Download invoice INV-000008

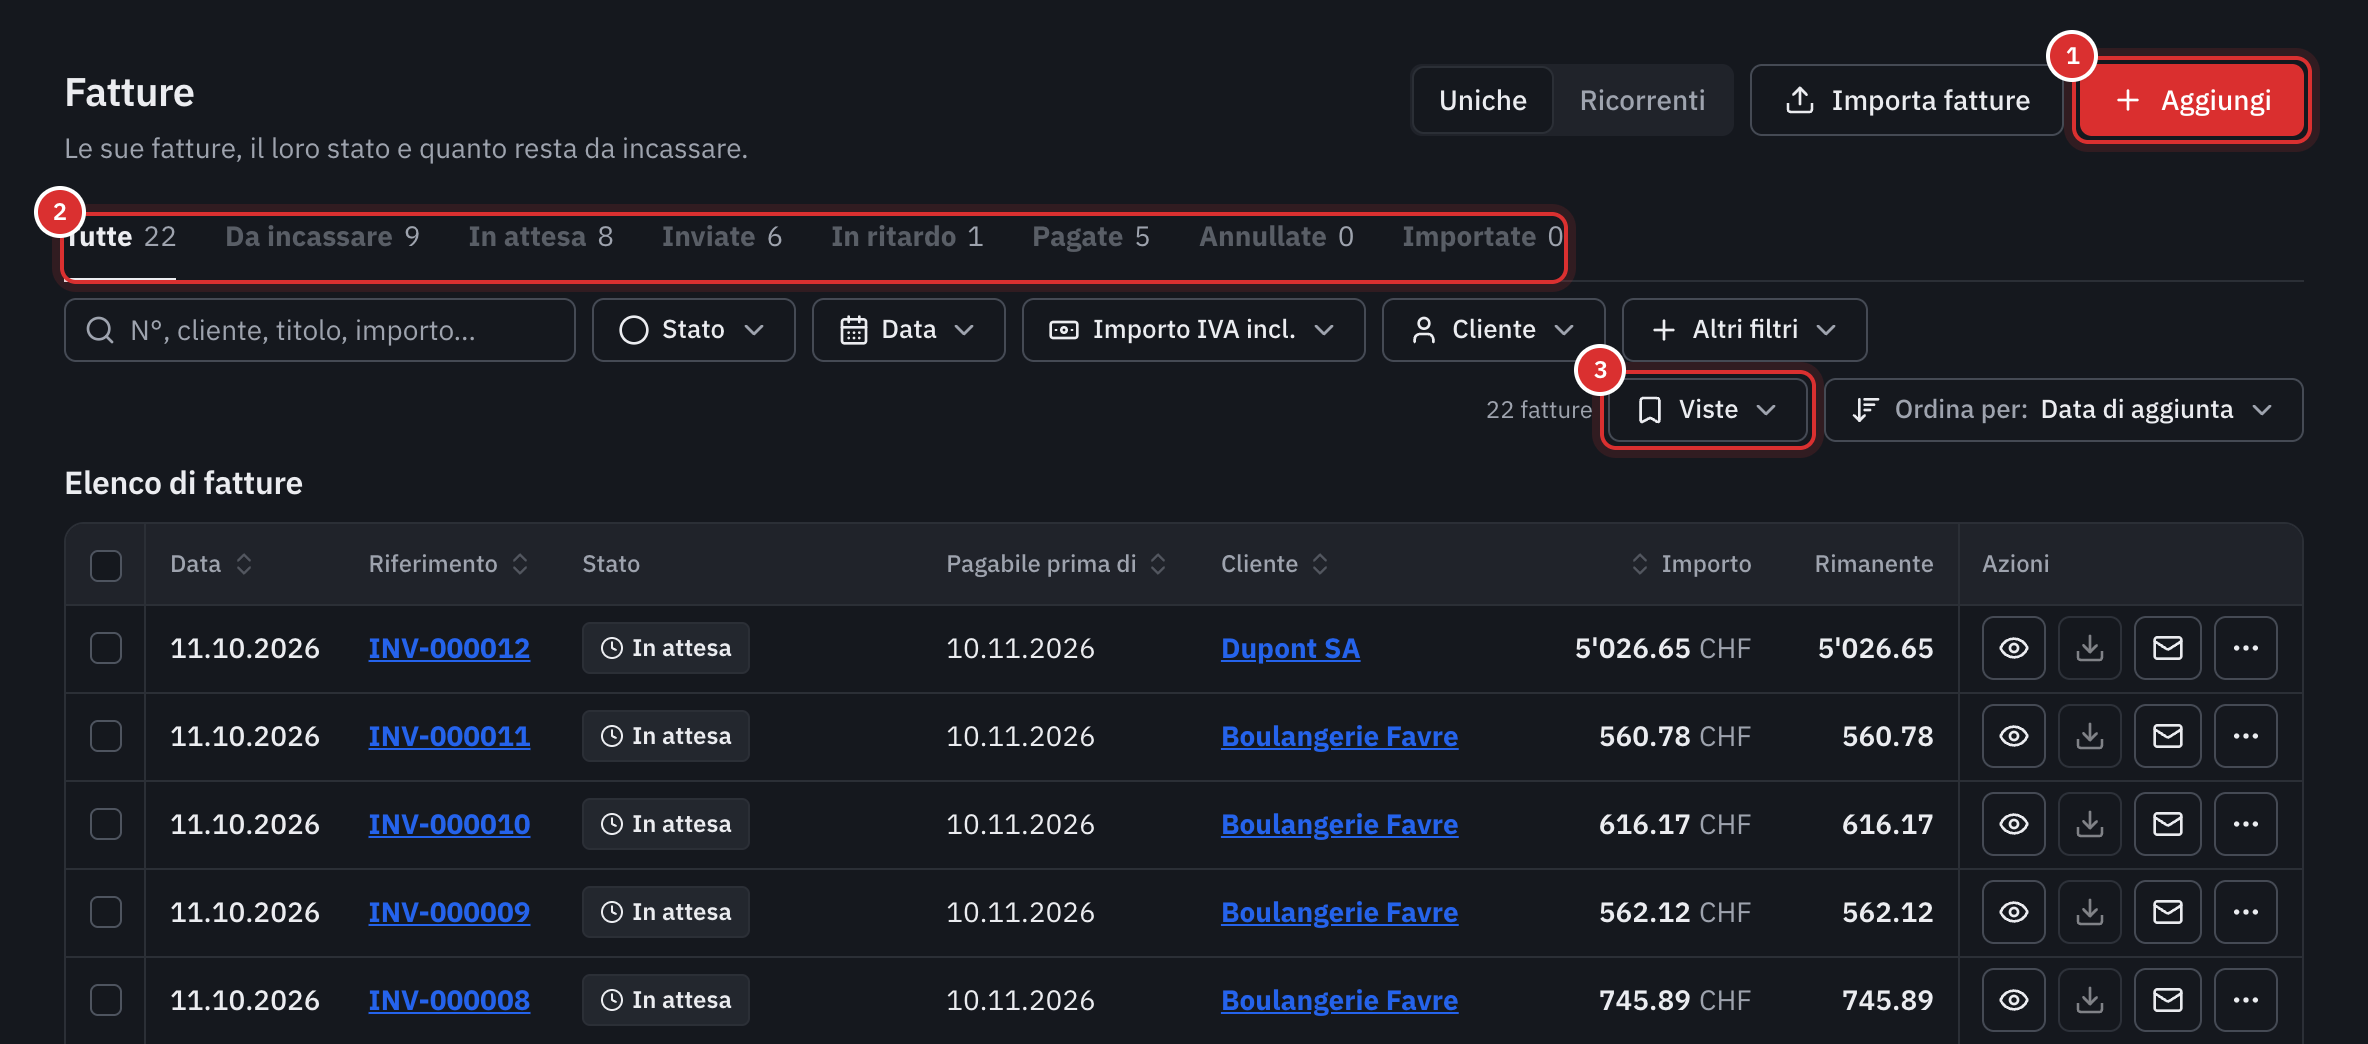[2089, 1000]
